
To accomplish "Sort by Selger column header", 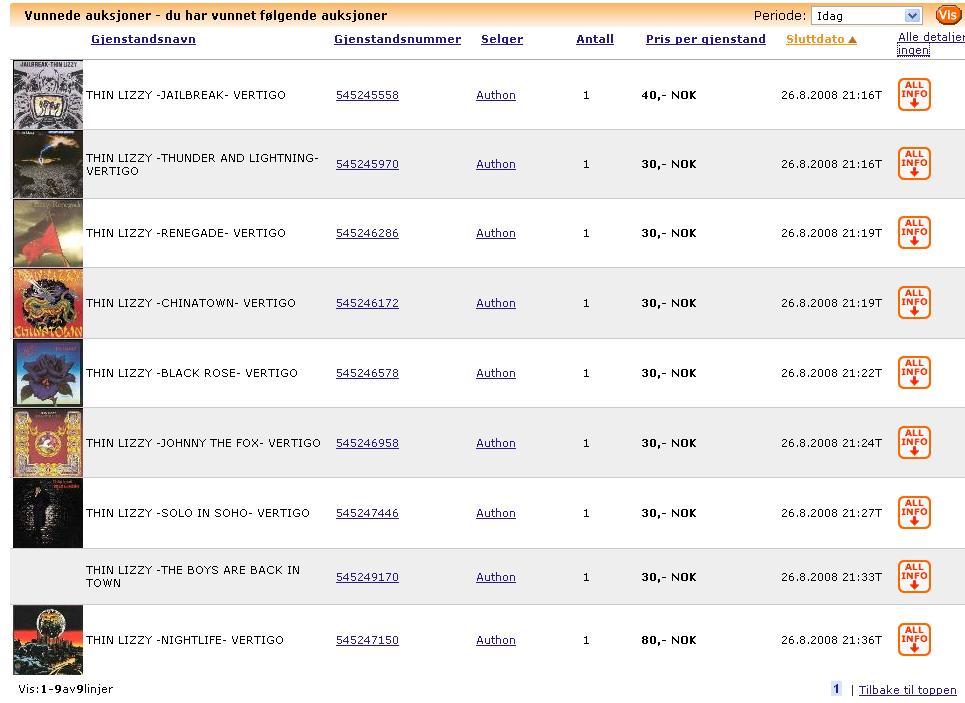I will point(502,39).
